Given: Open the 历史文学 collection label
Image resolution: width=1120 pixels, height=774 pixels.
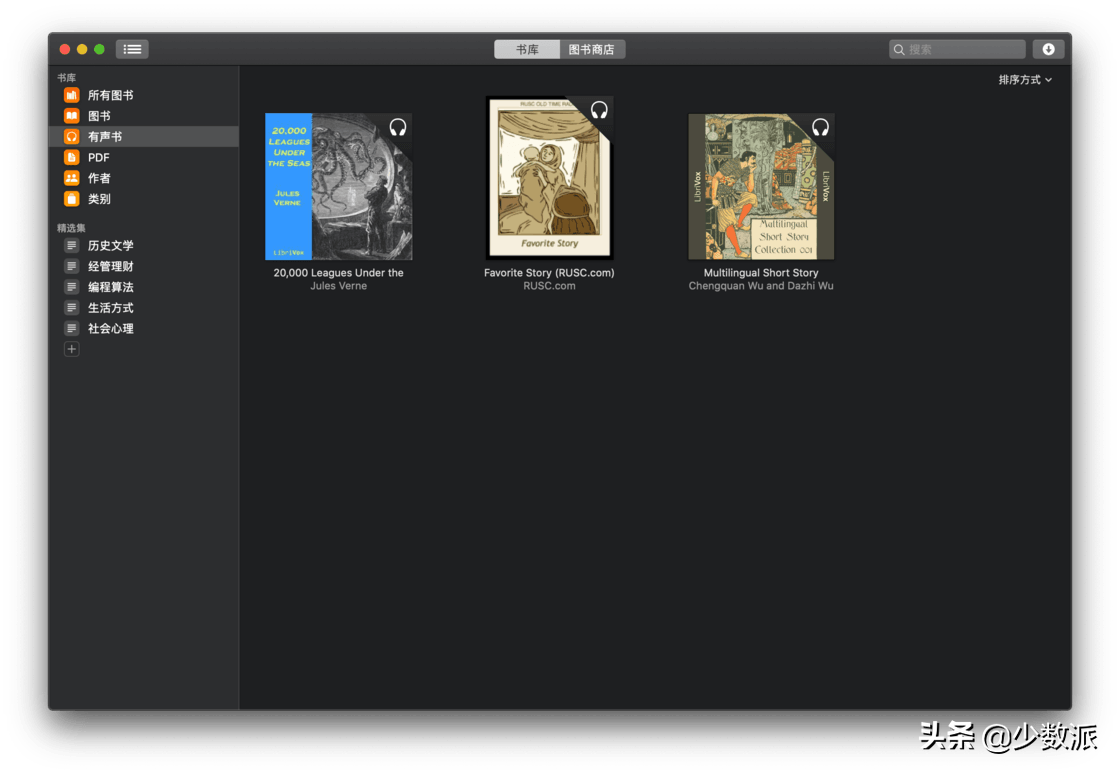Looking at the screenshot, I should (x=111, y=245).
